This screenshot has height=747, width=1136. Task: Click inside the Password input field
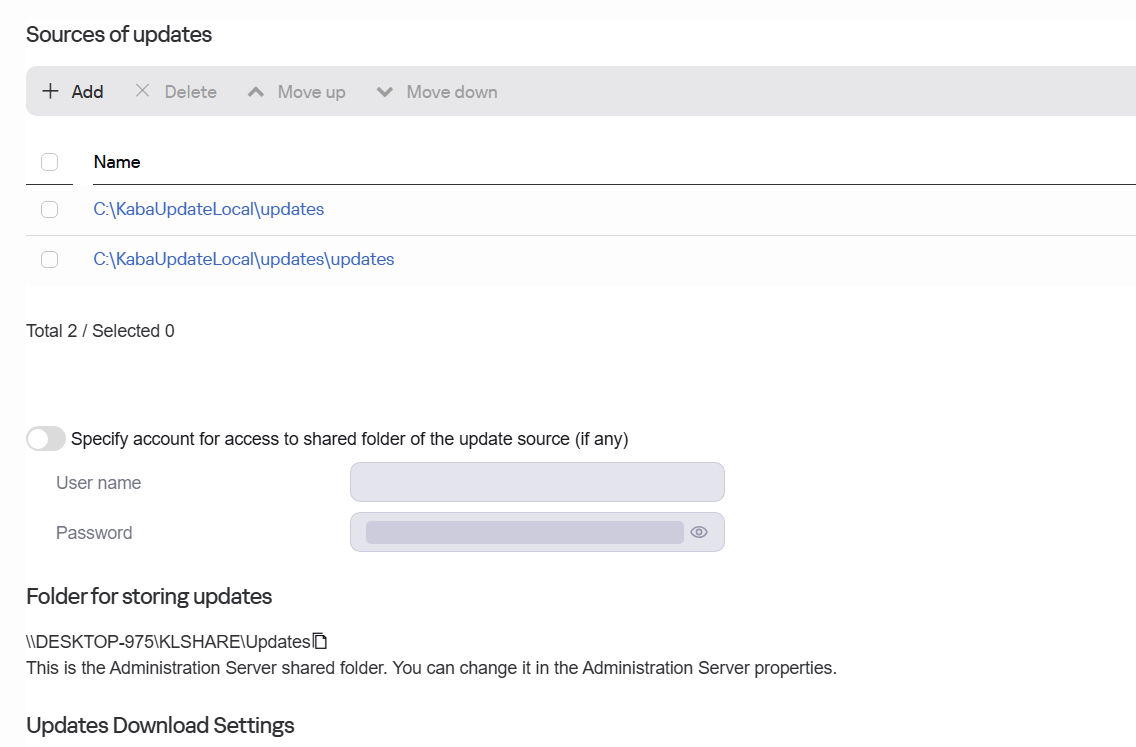(x=524, y=532)
